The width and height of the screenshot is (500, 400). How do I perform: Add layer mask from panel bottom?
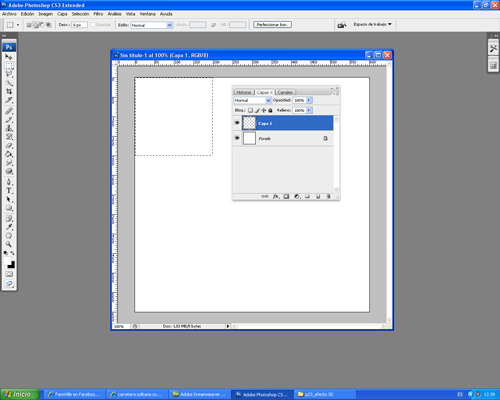(x=286, y=197)
